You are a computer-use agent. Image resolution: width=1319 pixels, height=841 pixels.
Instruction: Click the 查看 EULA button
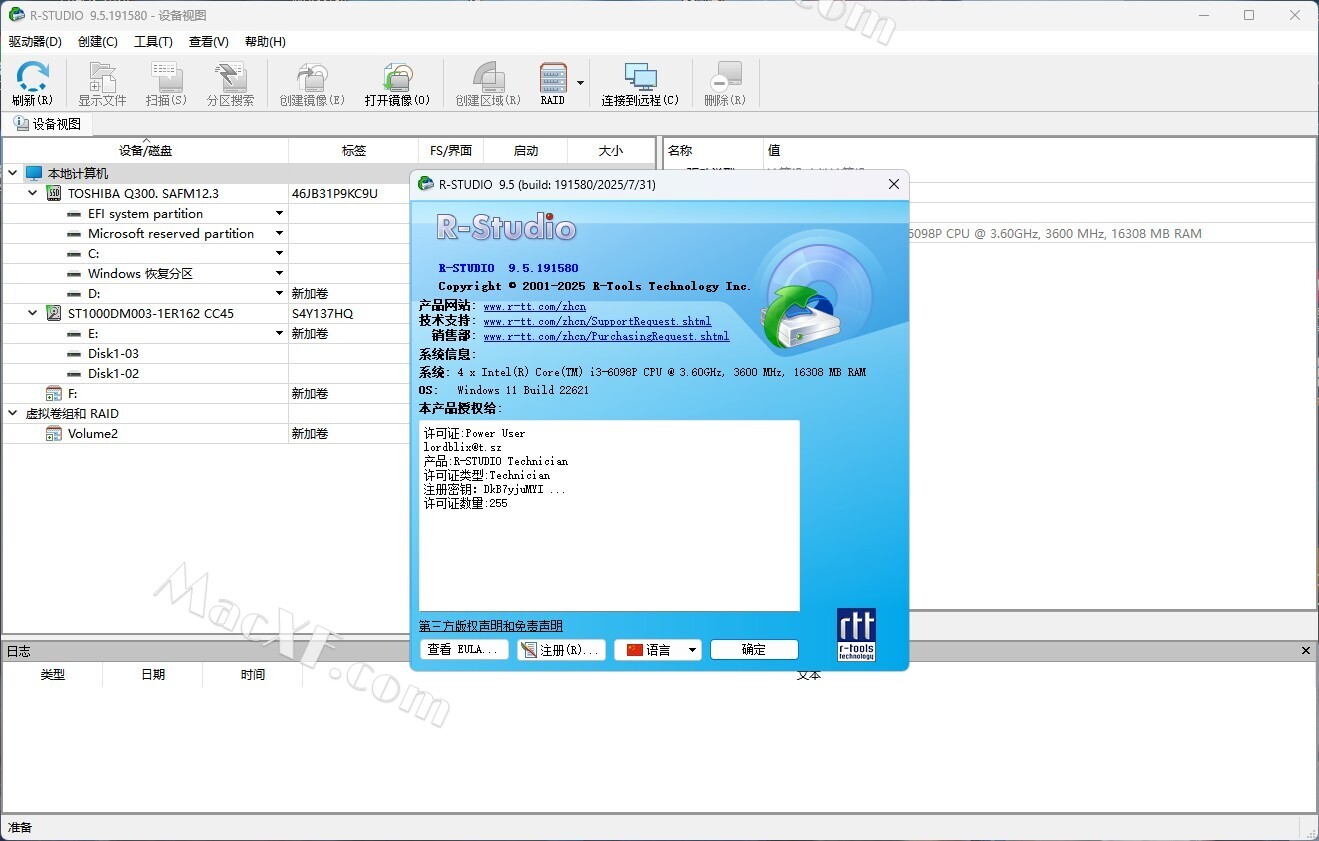(x=464, y=649)
